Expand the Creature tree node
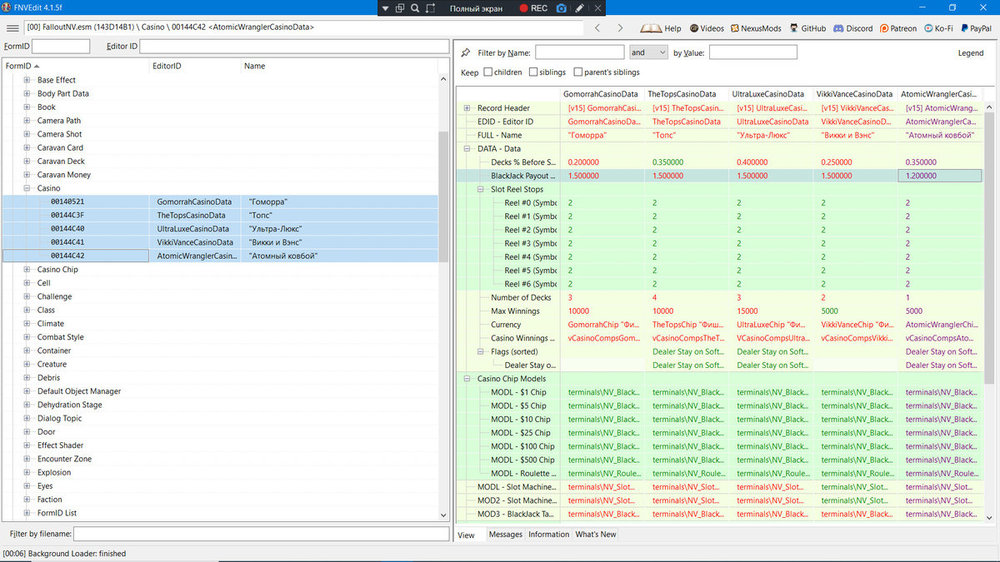Viewport: 1000px width, 562px height. coord(27,364)
